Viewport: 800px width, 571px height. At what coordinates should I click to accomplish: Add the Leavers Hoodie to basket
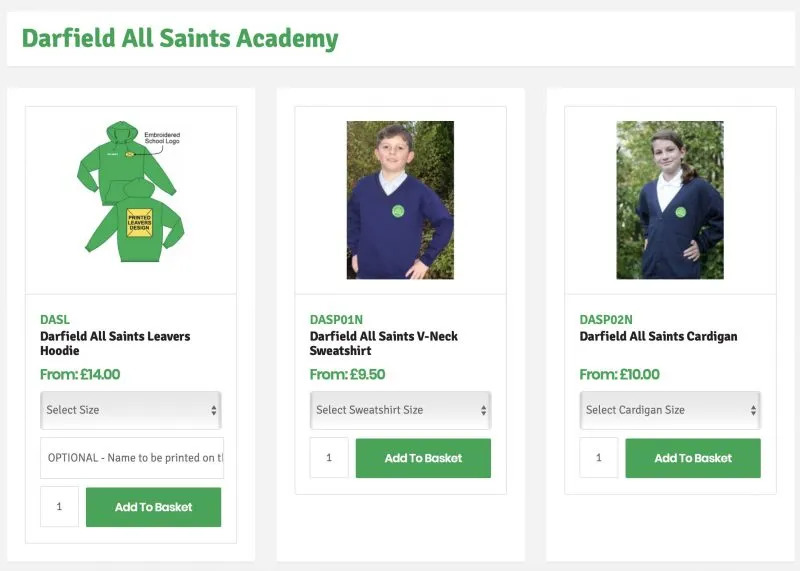(153, 507)
